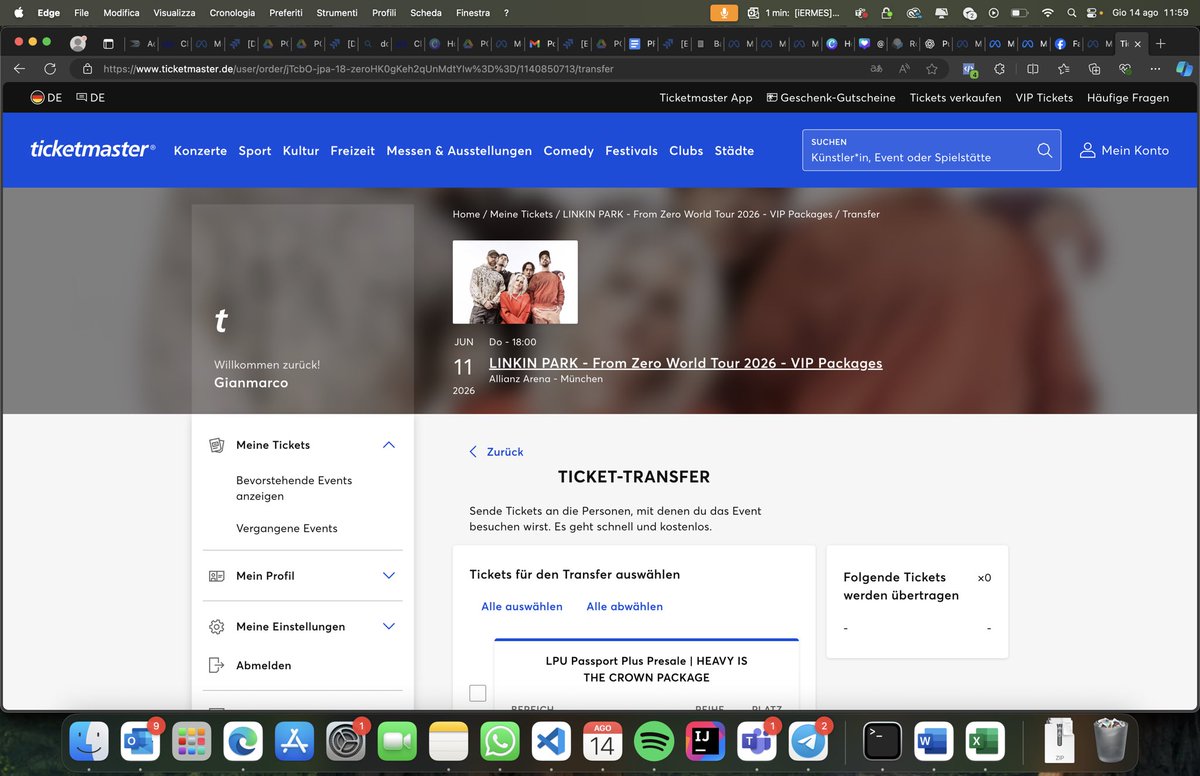Open Microsoft Teams in the Dock
The image size is (1200, 776).
point(757,741)
